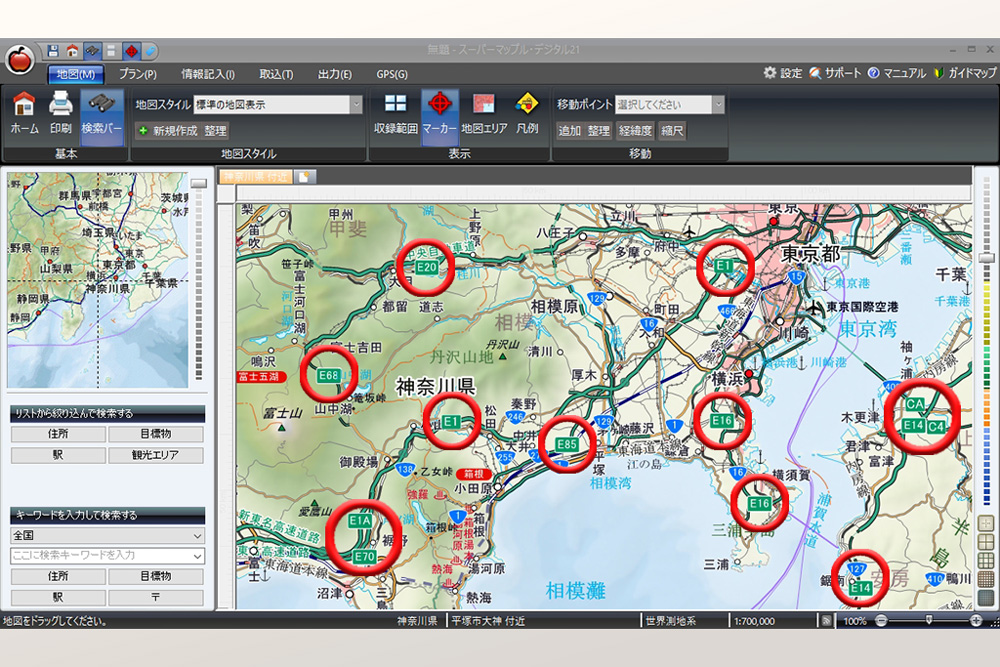This screenshot has height=667, width=1000.
Task: Open the 情報記入(I) tab
Action: [x=208, y=74]
